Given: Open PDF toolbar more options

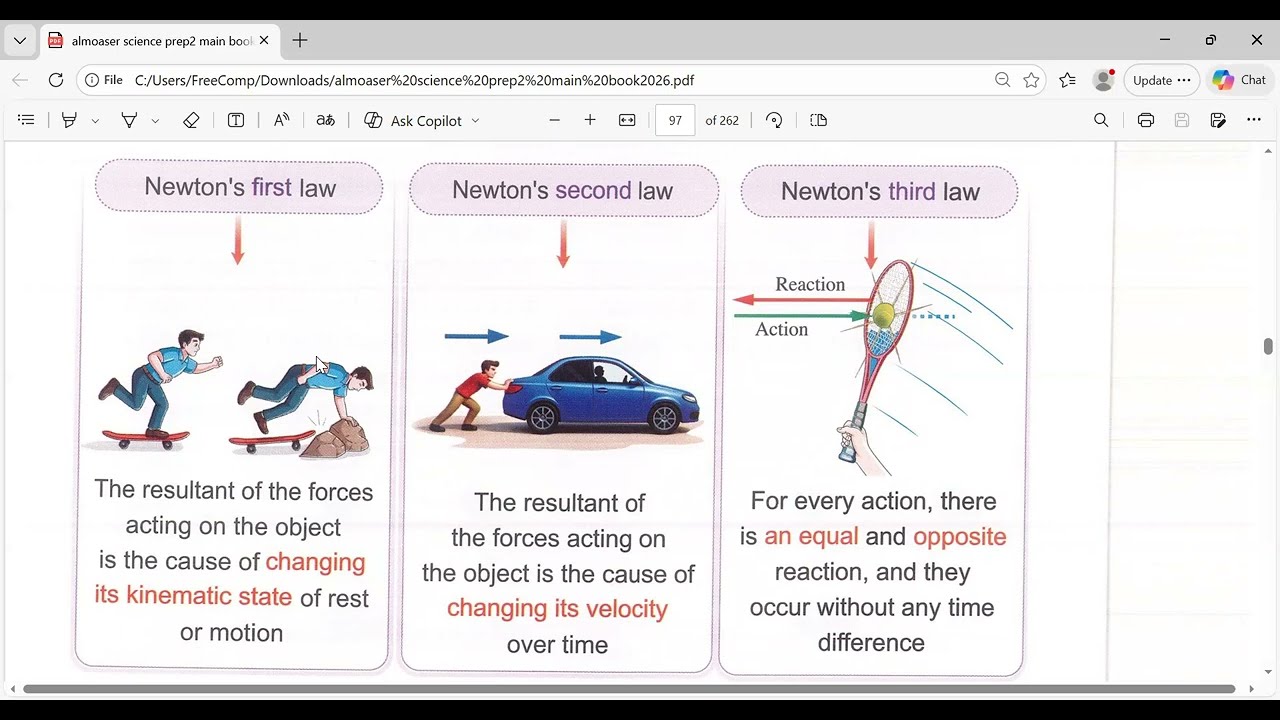Looking at the screenshot, I should pyautogui.click(x=1254, y=120).
